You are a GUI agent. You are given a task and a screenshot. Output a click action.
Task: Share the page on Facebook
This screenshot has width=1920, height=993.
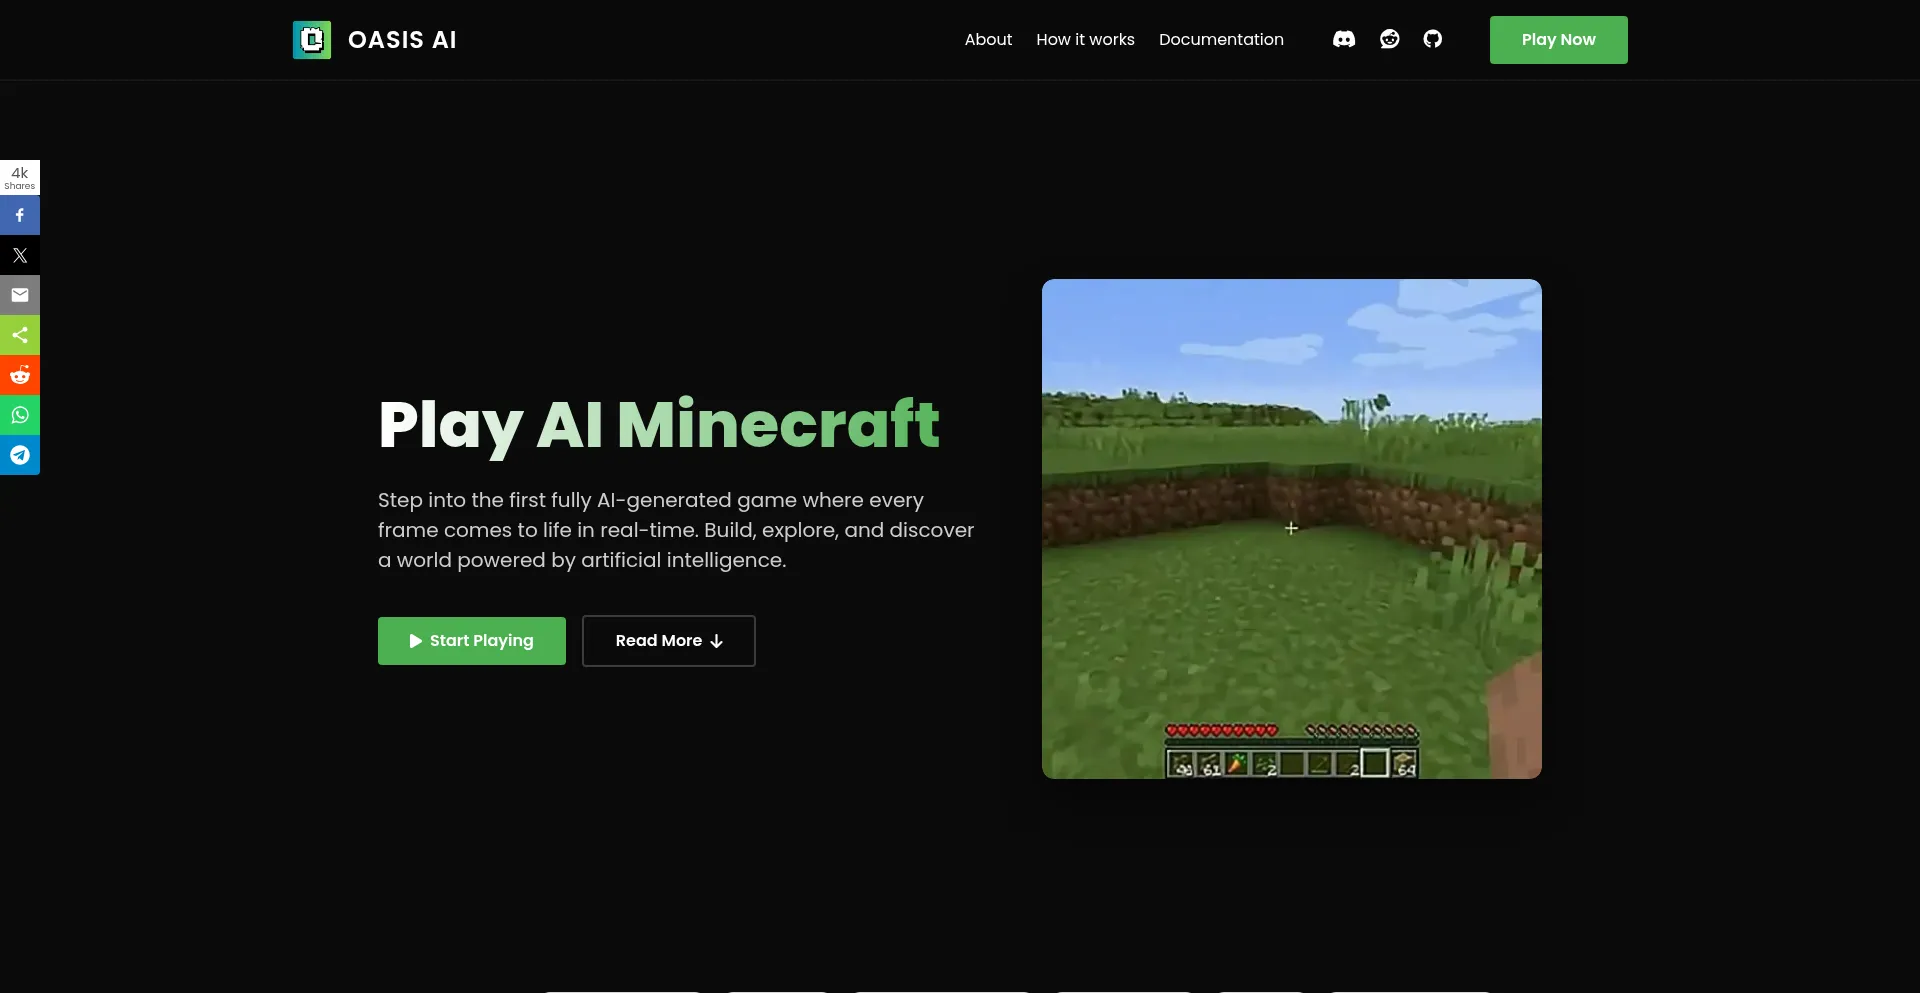click(20, 215)
